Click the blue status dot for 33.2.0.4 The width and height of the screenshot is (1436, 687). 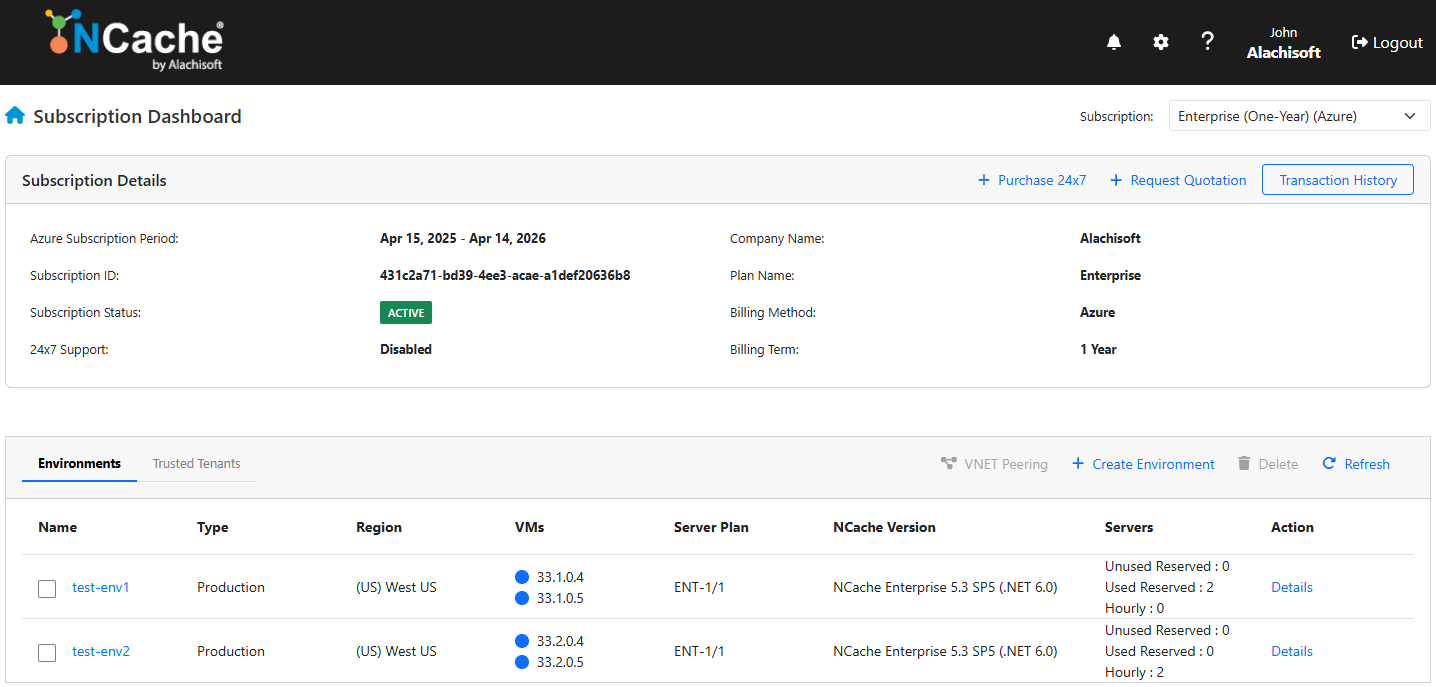click(522, 641)
